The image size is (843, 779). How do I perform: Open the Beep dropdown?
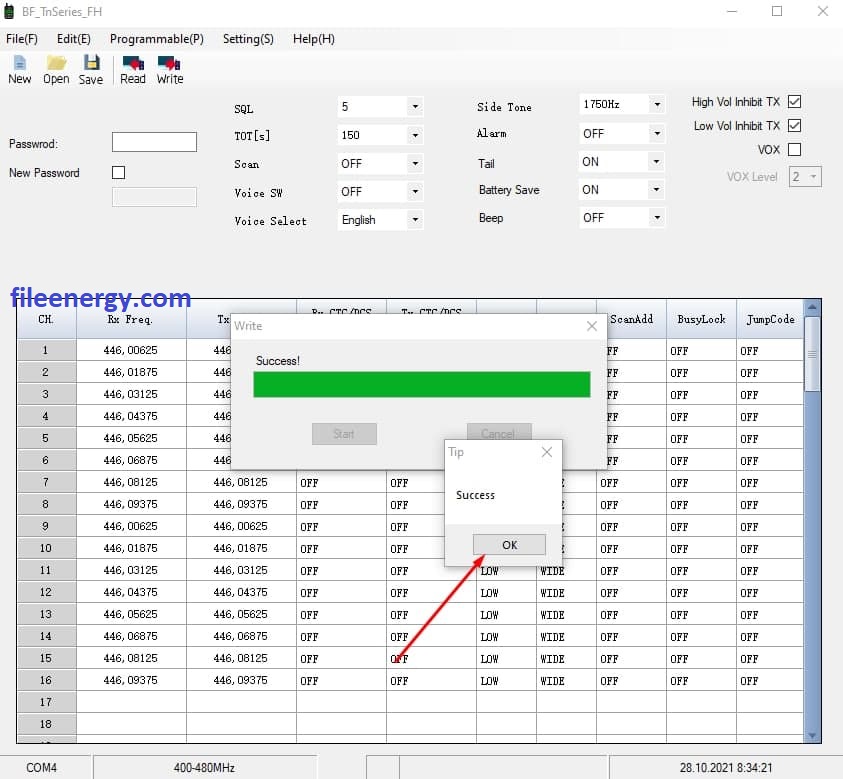tap(657, 217)
